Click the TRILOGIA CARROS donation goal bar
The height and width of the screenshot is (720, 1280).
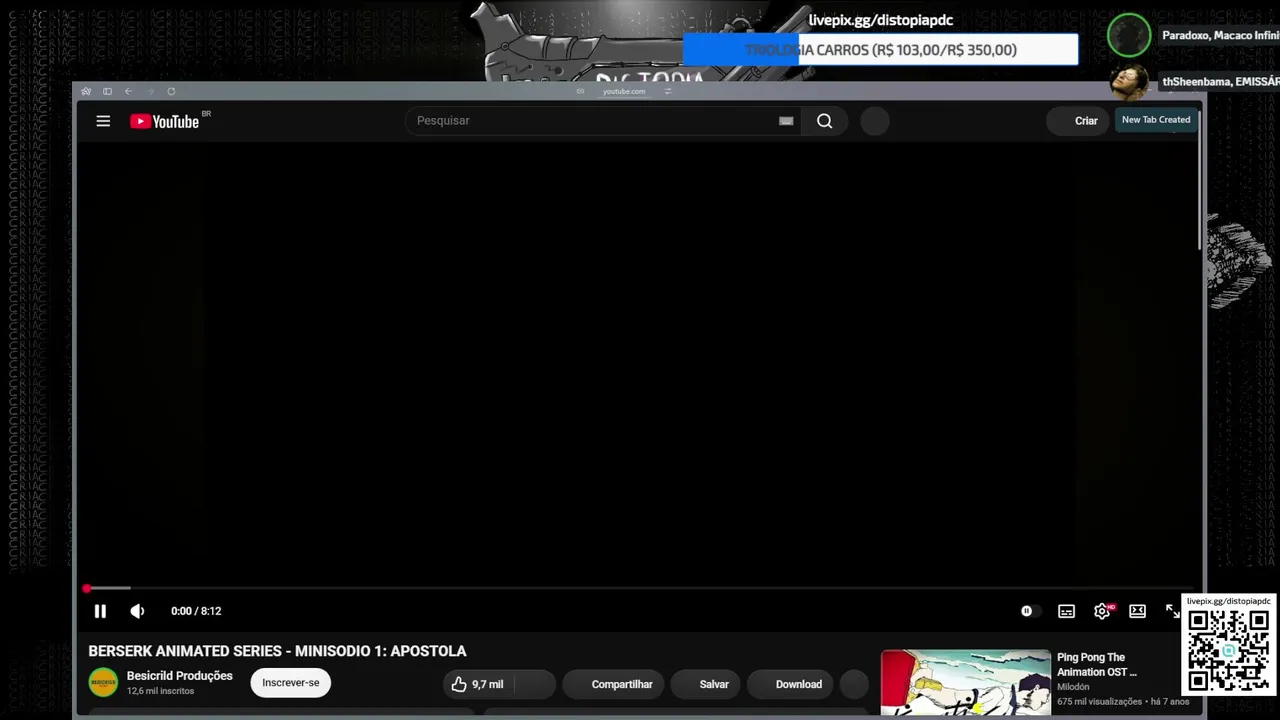[881, 50]
